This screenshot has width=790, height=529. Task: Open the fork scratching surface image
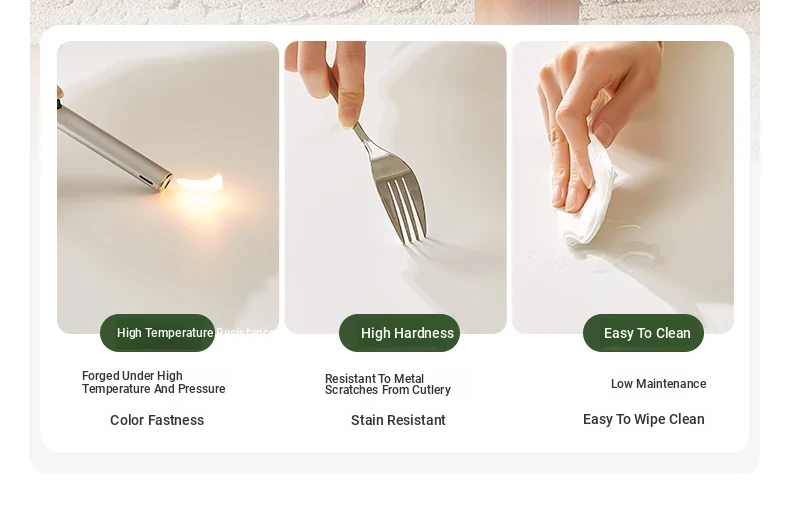coord(396,187)
